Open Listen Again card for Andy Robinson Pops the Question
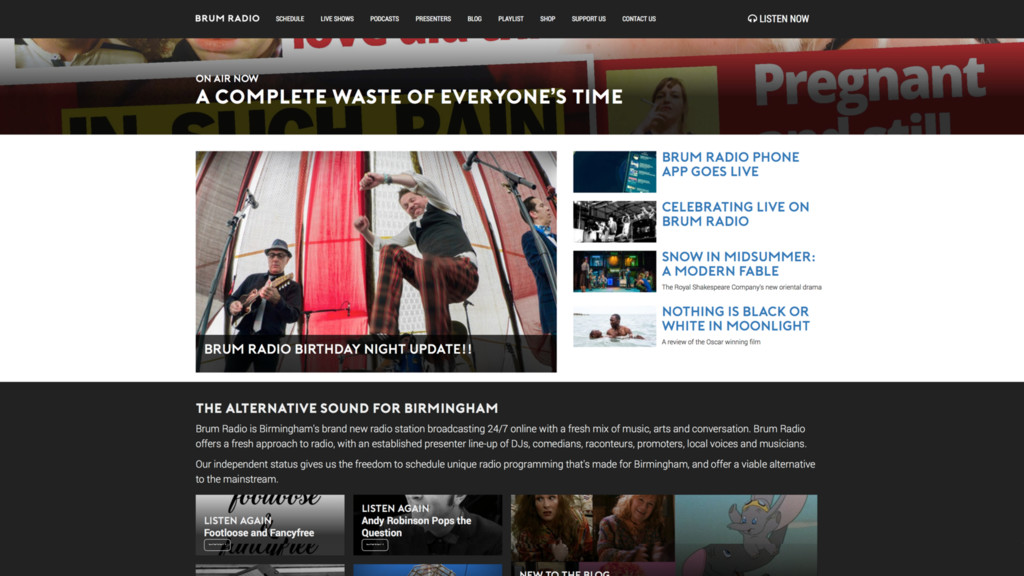Image resolution: width=1024 pixels, height=576 pixels. 428,525
